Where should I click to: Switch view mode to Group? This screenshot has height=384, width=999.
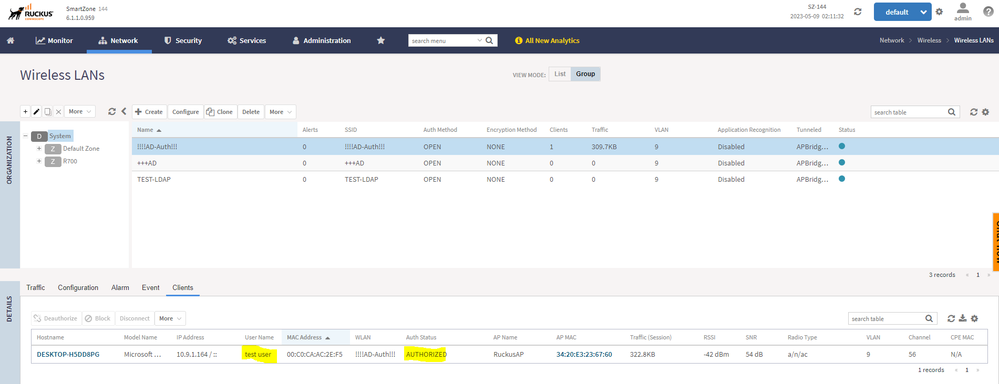point(586,74)
